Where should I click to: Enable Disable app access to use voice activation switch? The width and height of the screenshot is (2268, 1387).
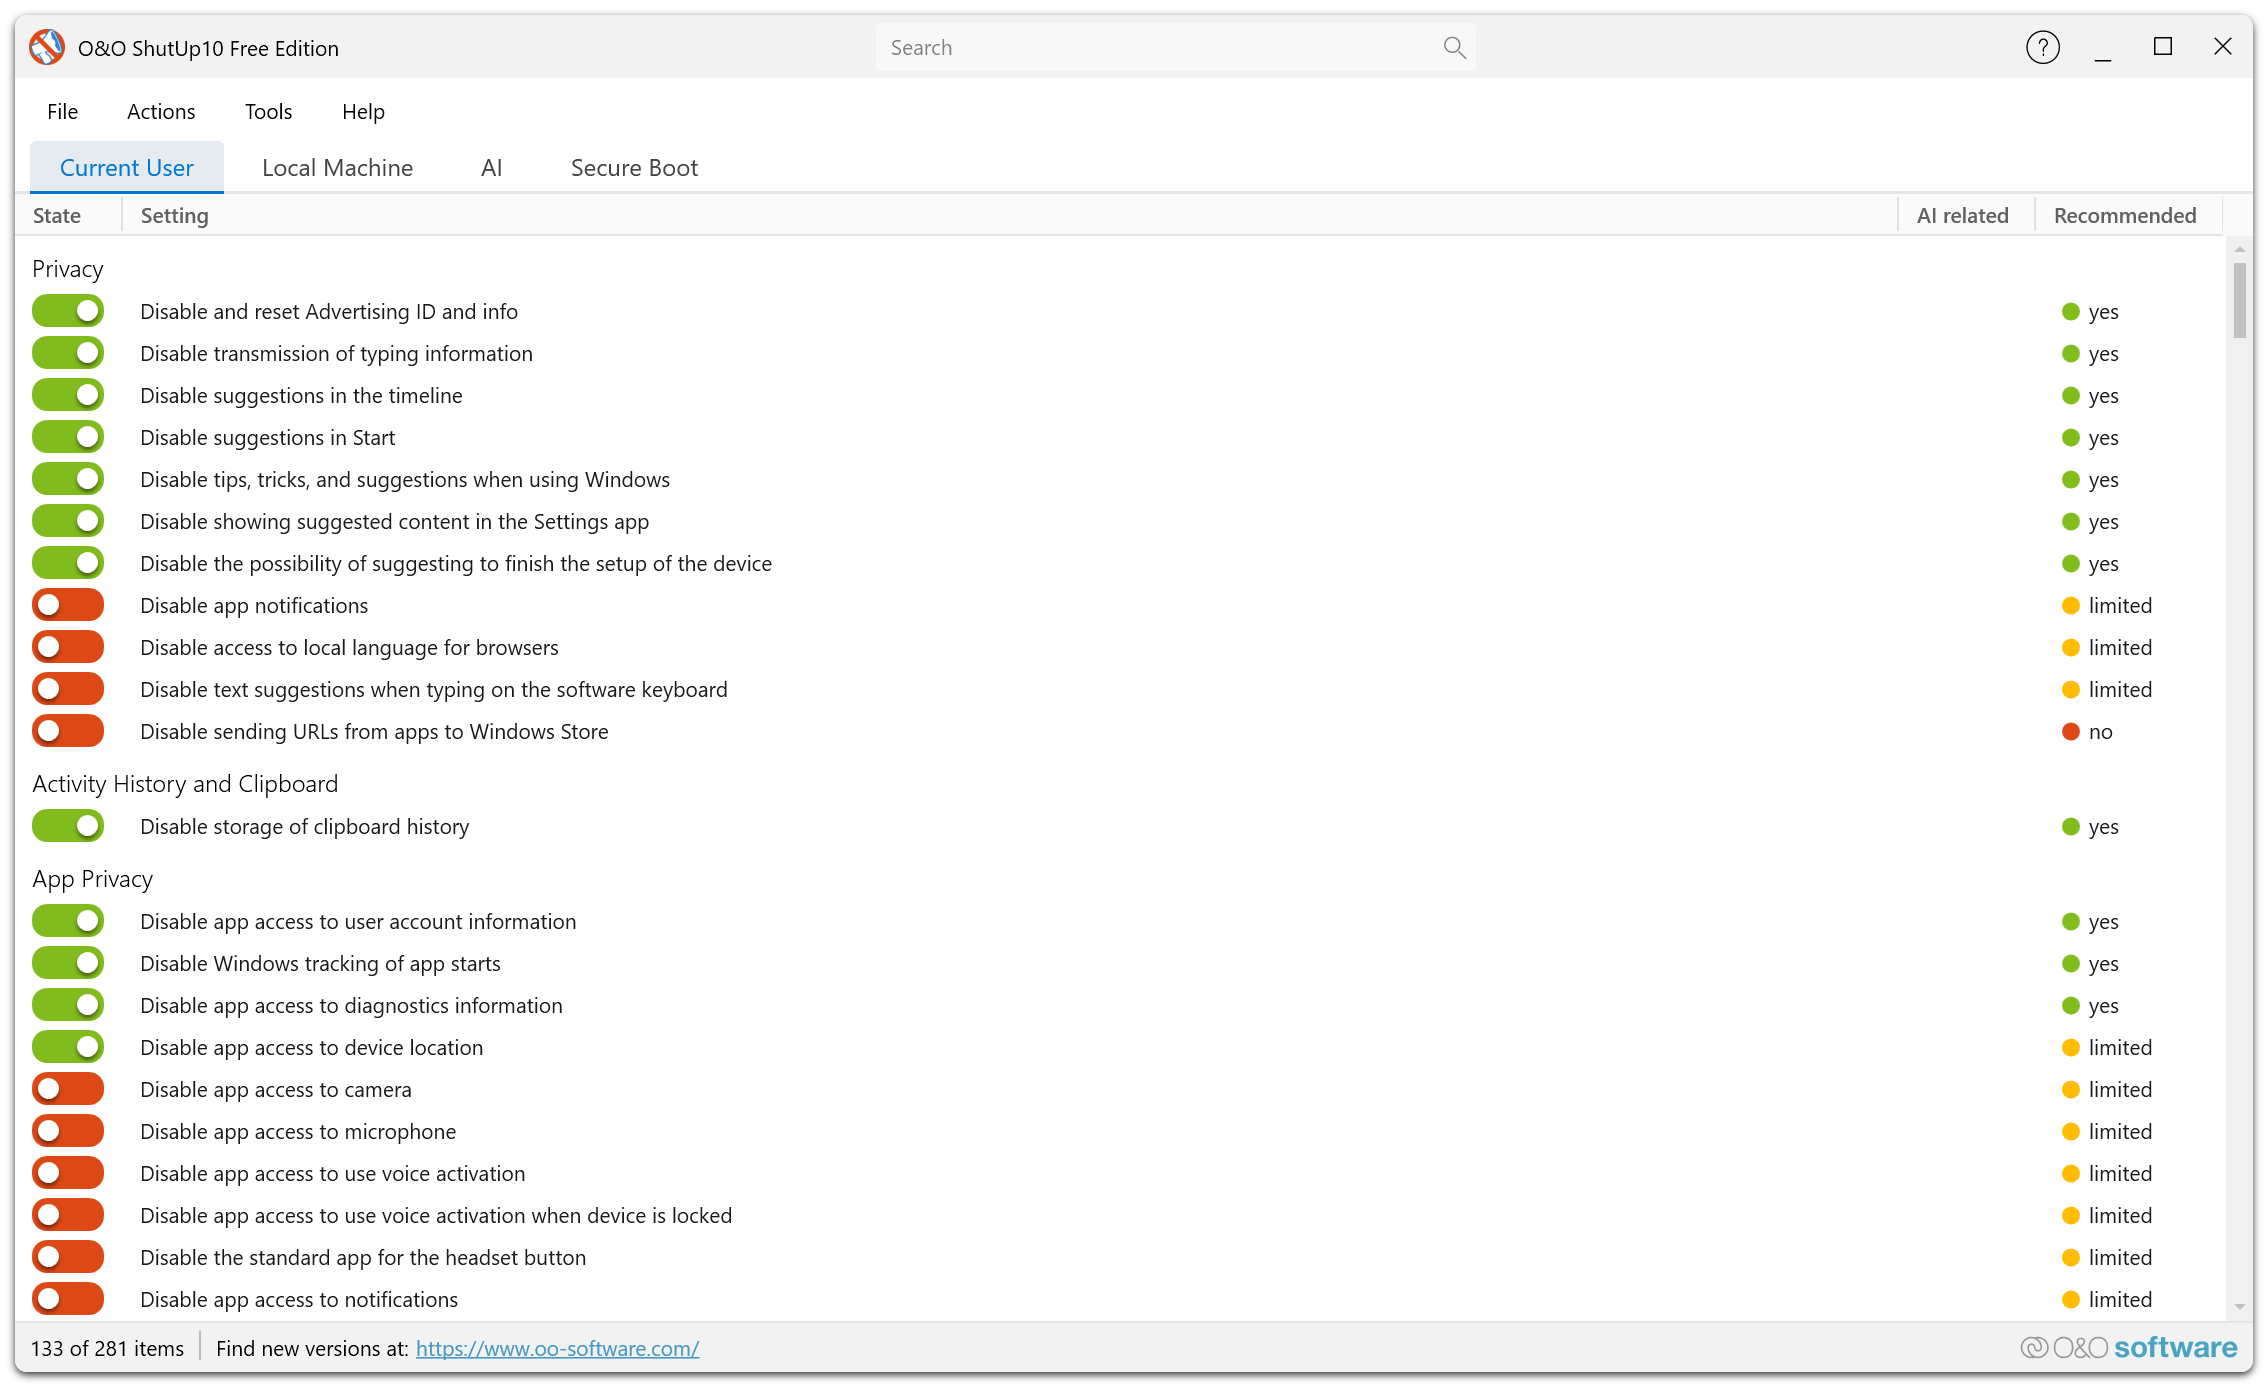68,1173
